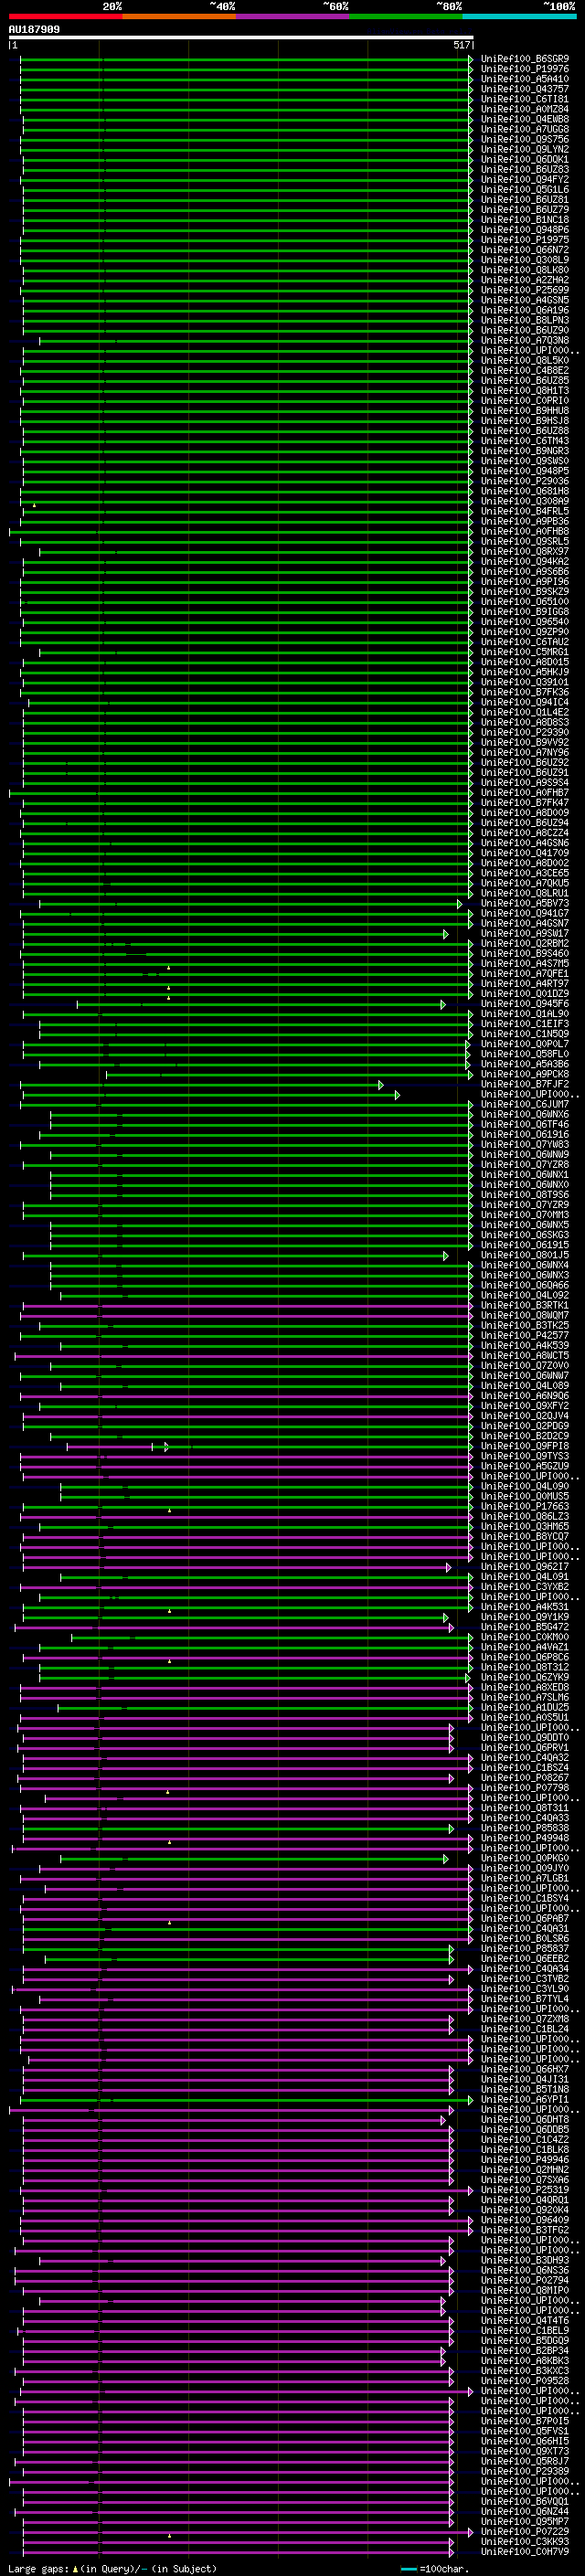Screen dimensions: 585x2576
Task: Click the cyan =100char scale bar
Action: pos(408,2569)
